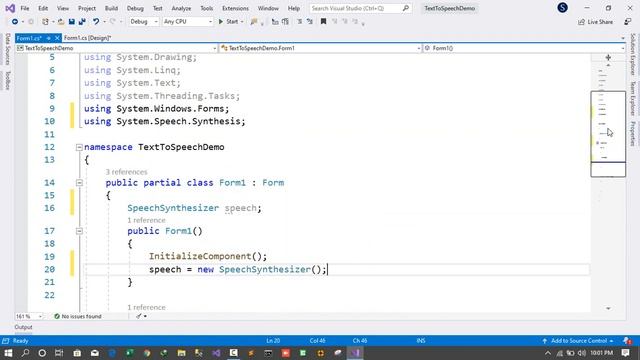Viewport: 640px width, 360px height.
Task: Click the Ready status bar window icon
Action: [x=5, y=341]
